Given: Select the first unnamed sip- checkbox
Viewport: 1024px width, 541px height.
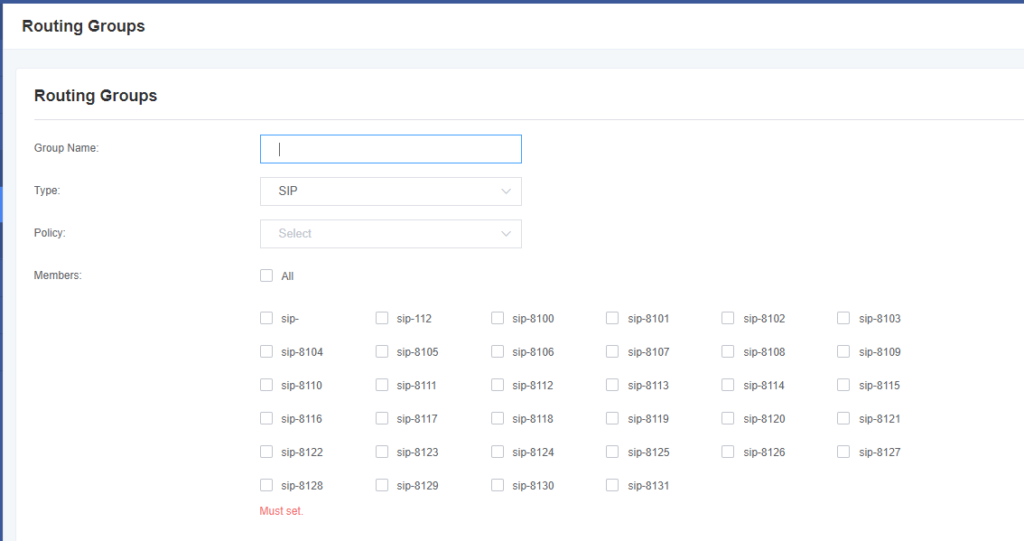Looking at the screenshot, I should (x=266, y=319).
